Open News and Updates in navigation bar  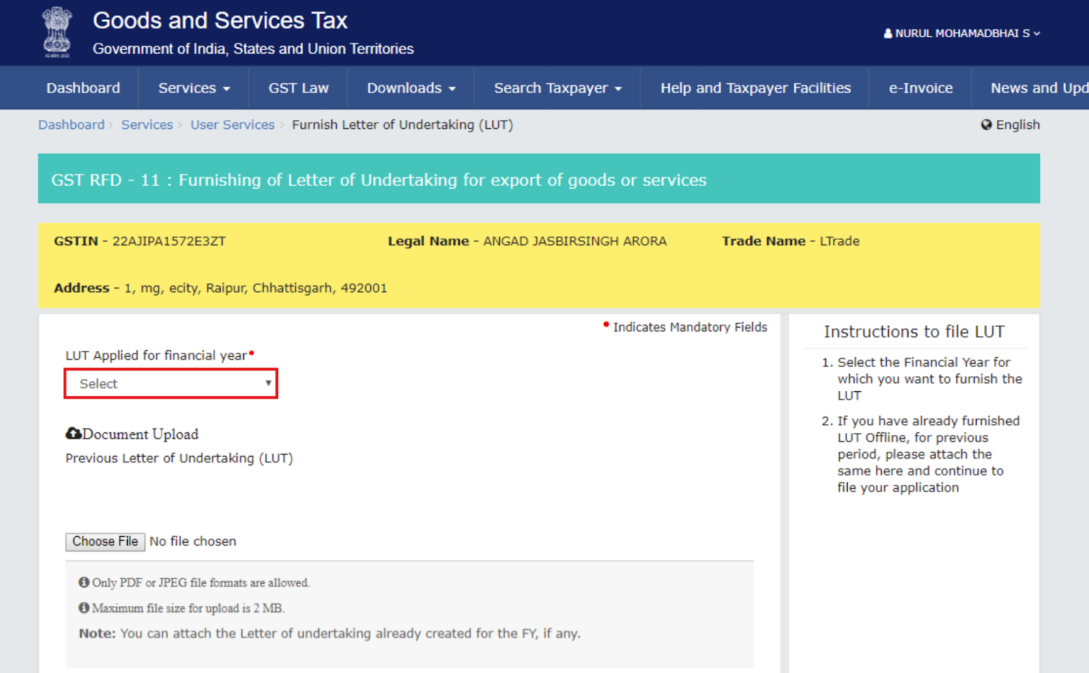coord(1038,88)
